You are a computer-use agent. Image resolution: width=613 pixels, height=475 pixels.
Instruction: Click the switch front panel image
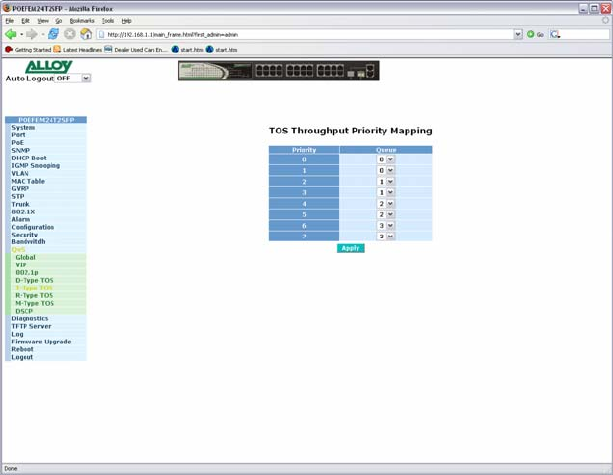278,70
